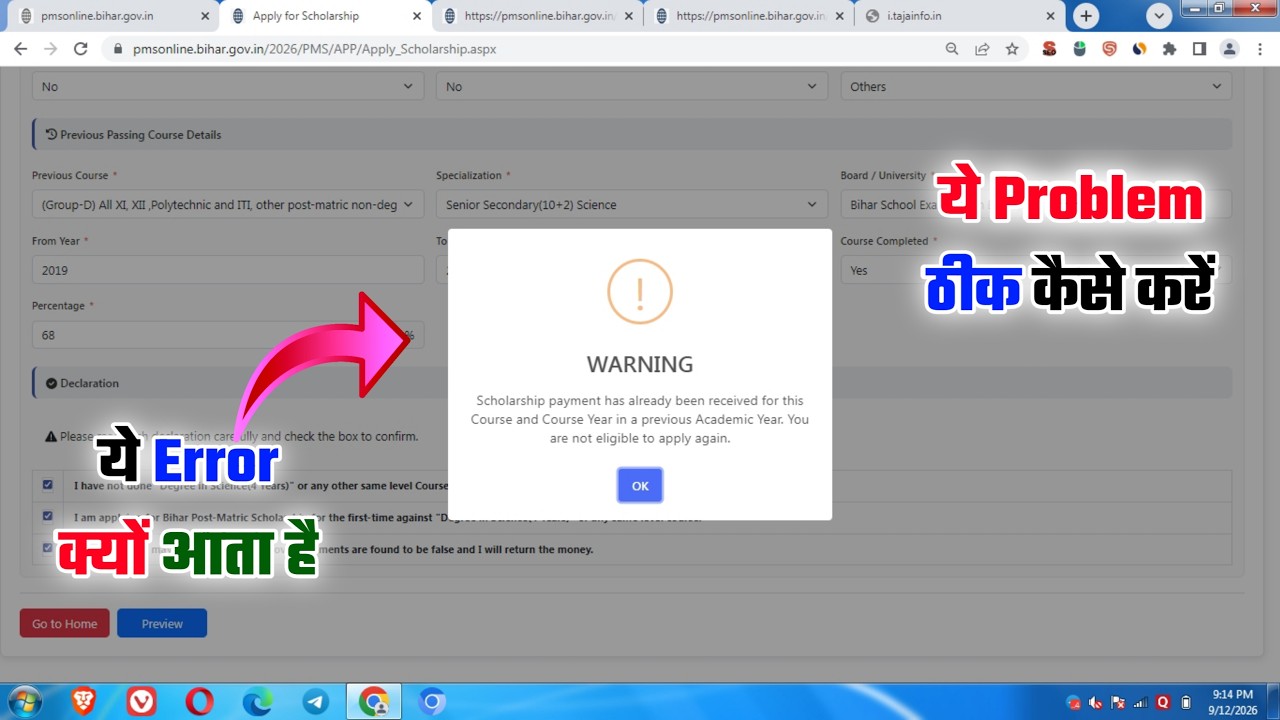Viewport: 1280px width, 720px height.
Task: Click the From Year field showing 2019
Action: tap(228, 270)
